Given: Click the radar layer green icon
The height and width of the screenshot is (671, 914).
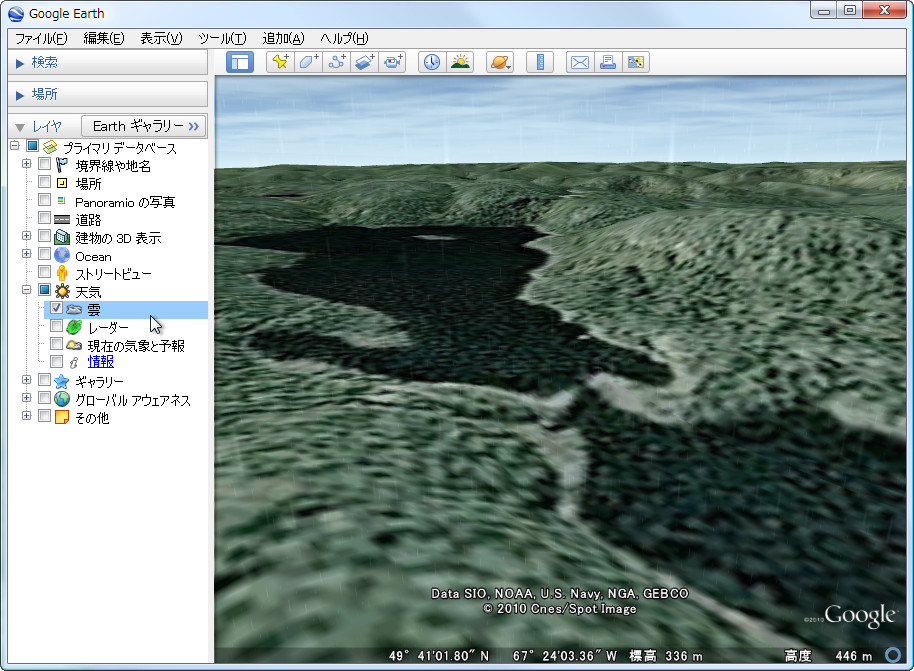Looking at the screenshot, I should point(74,327).
